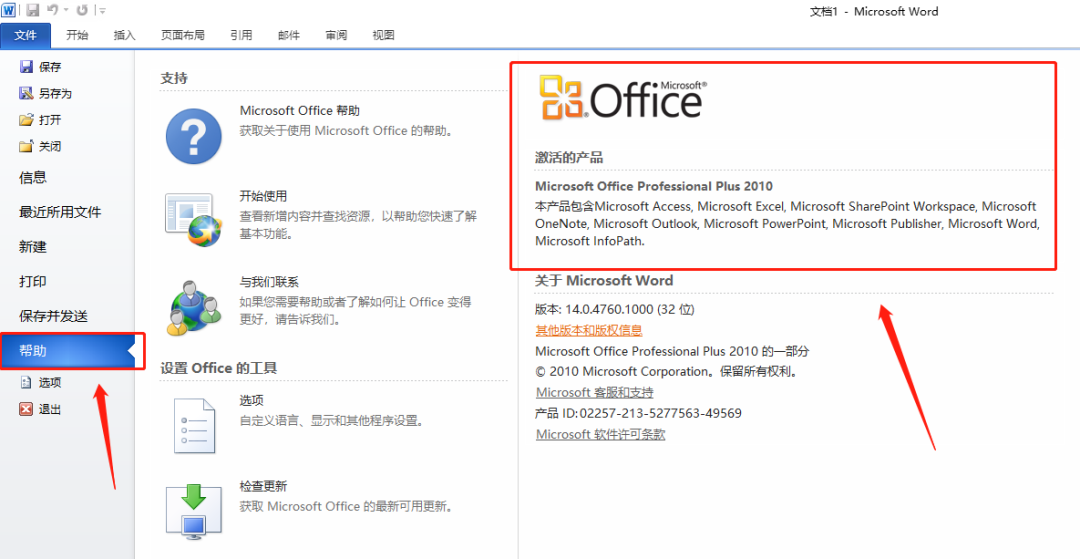Click the Microsoft Office 帮助 question mark icon
Image resolution: width=1080 pixels, height=559 pixels.
(x=192, y=136)
